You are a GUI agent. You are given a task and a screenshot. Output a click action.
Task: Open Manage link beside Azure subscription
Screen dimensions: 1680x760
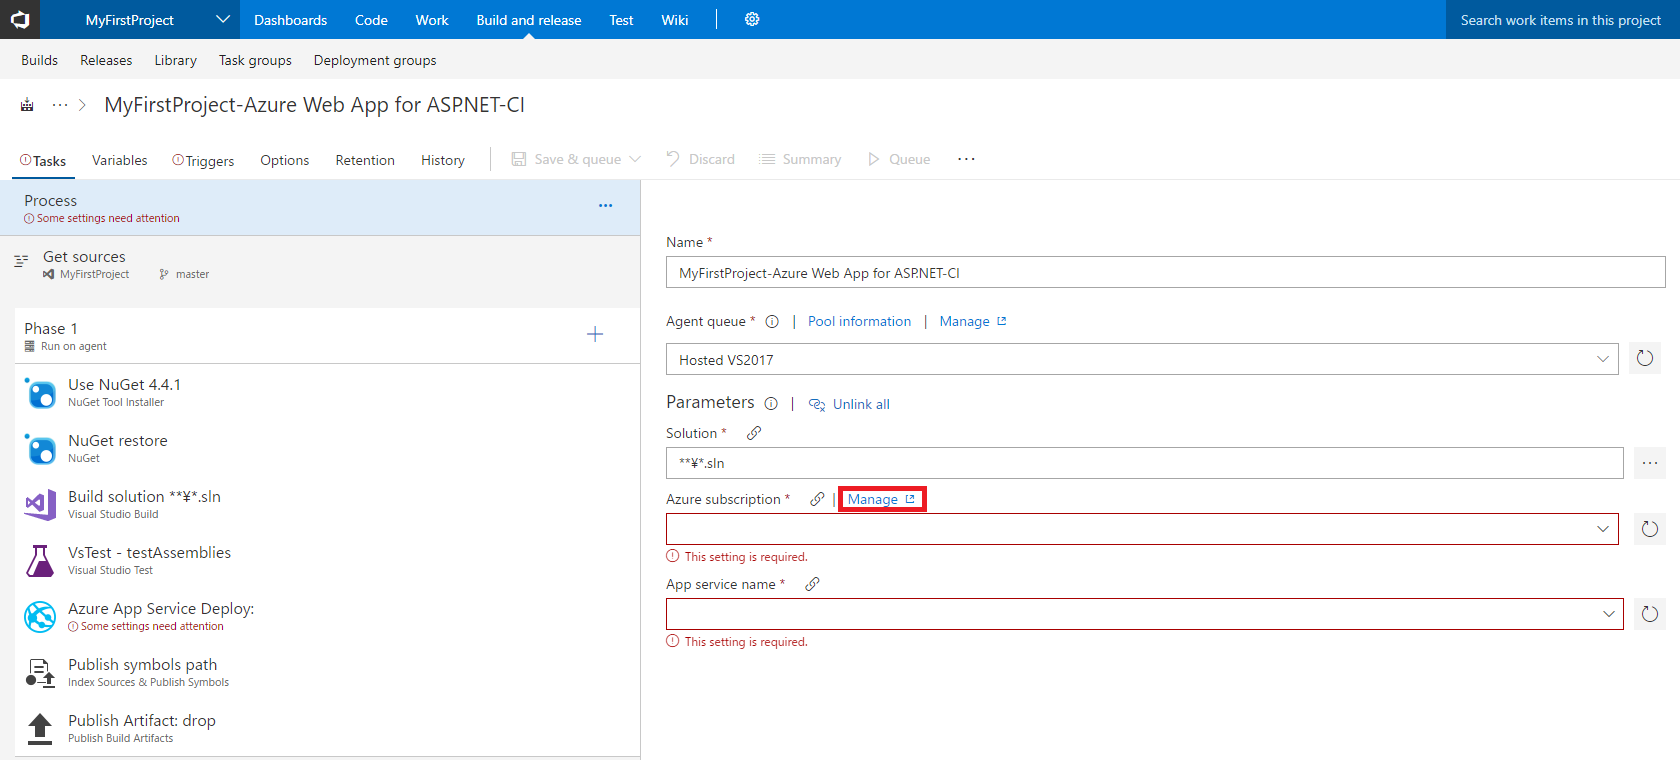click(x=882, y=499)
